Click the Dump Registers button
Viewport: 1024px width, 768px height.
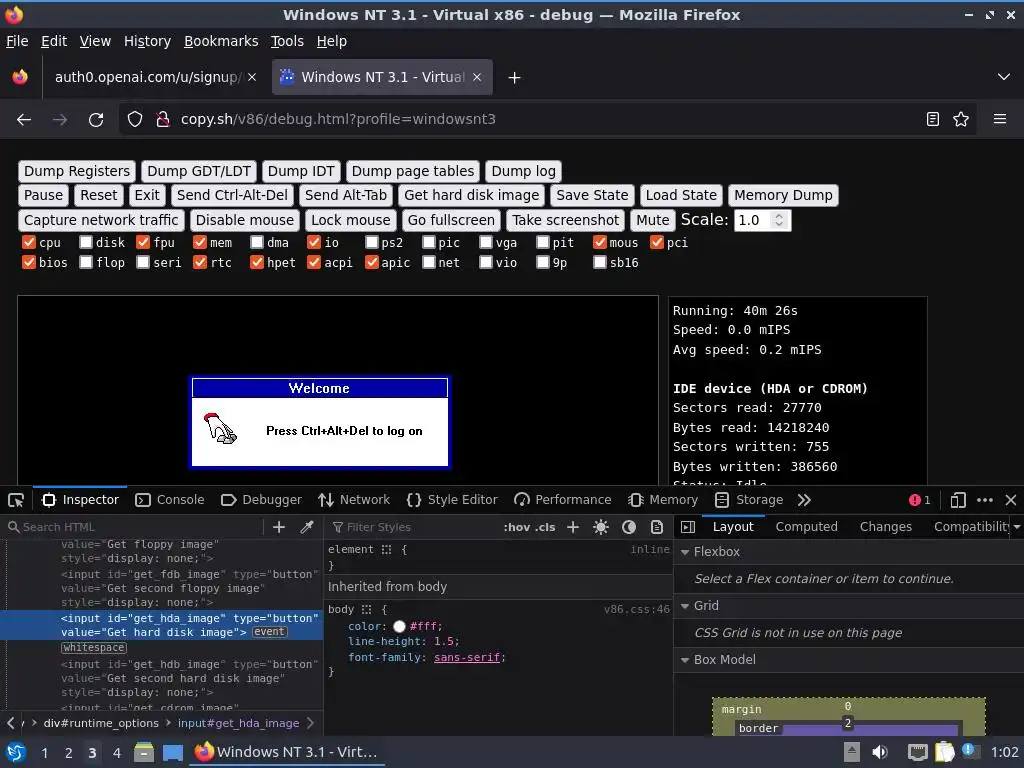pyautogui.click(x=77, y=171)
